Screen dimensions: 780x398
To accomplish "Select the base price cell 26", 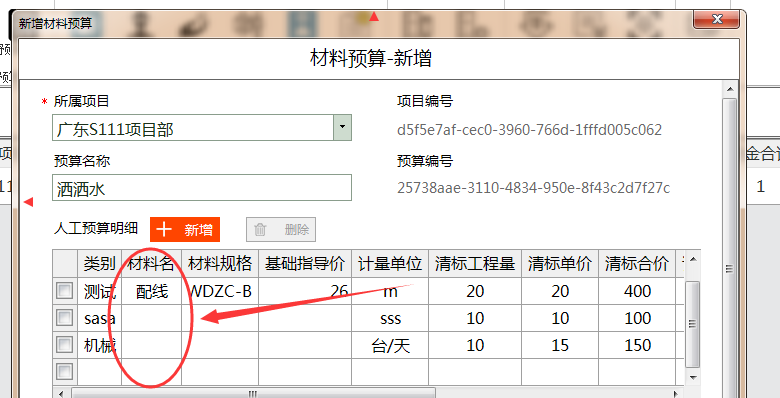I will (x=305, y=291).
